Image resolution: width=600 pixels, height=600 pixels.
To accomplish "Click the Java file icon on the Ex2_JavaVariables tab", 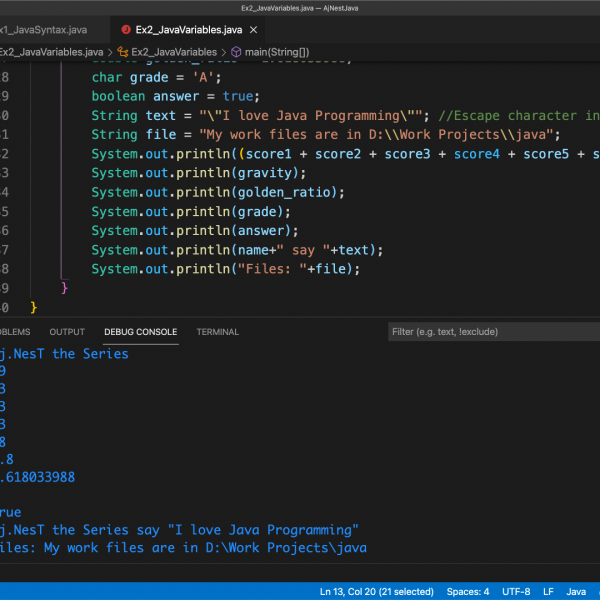I will 126,29.
